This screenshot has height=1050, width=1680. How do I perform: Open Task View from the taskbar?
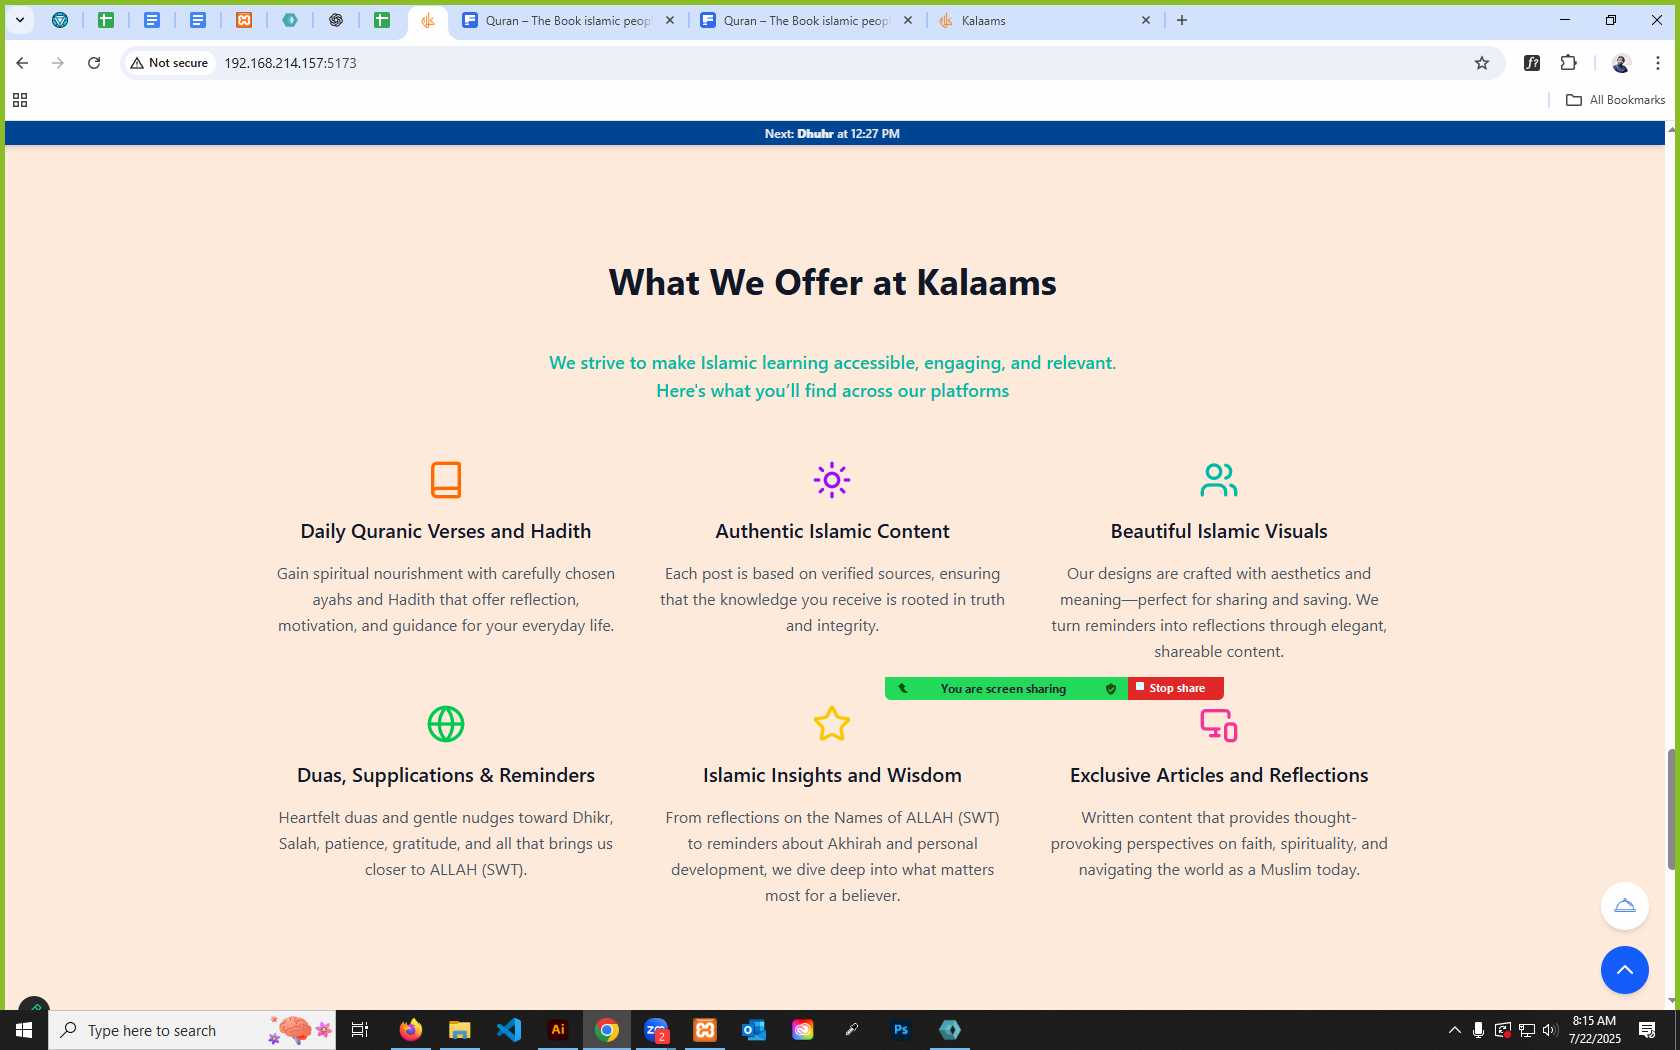(360, 1030)
